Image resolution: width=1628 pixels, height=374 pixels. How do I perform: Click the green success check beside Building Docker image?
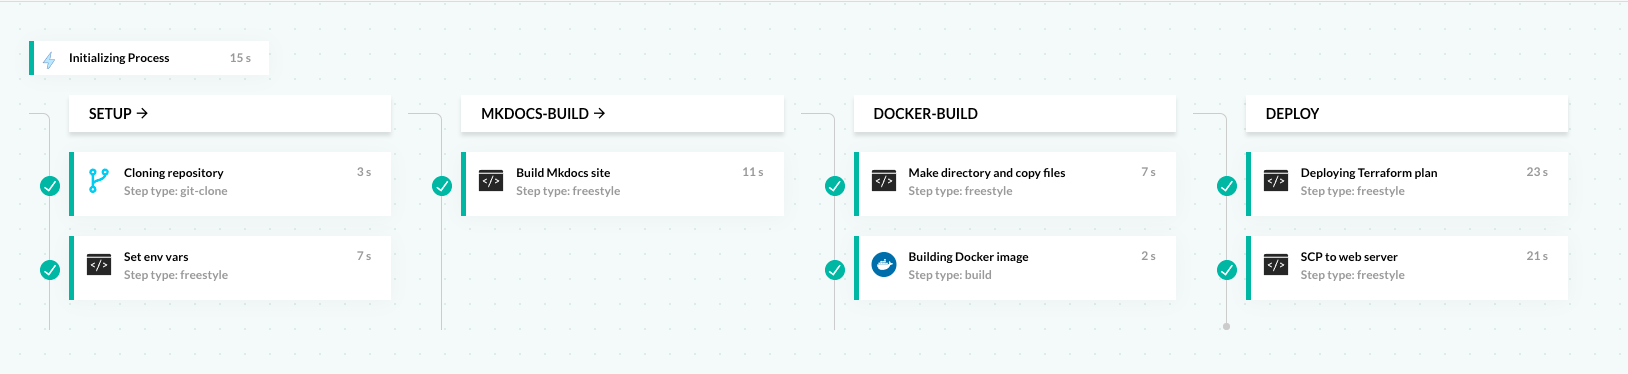click(x=835, y=270)
